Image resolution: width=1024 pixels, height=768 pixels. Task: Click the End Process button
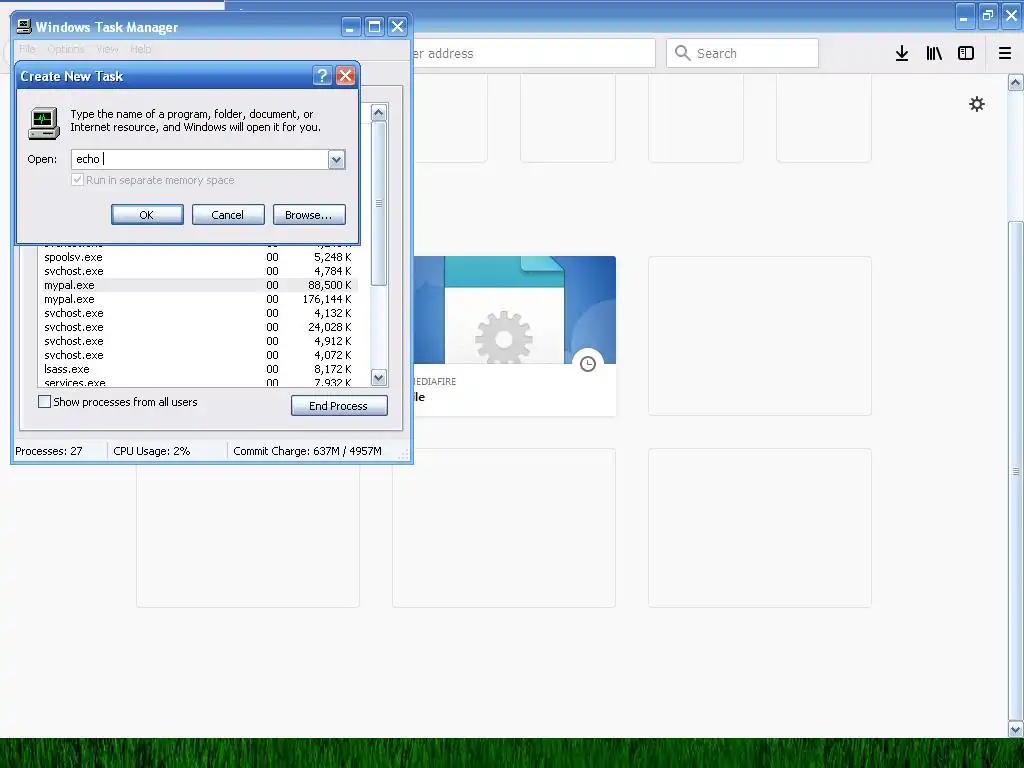click(x=339, y=406)
